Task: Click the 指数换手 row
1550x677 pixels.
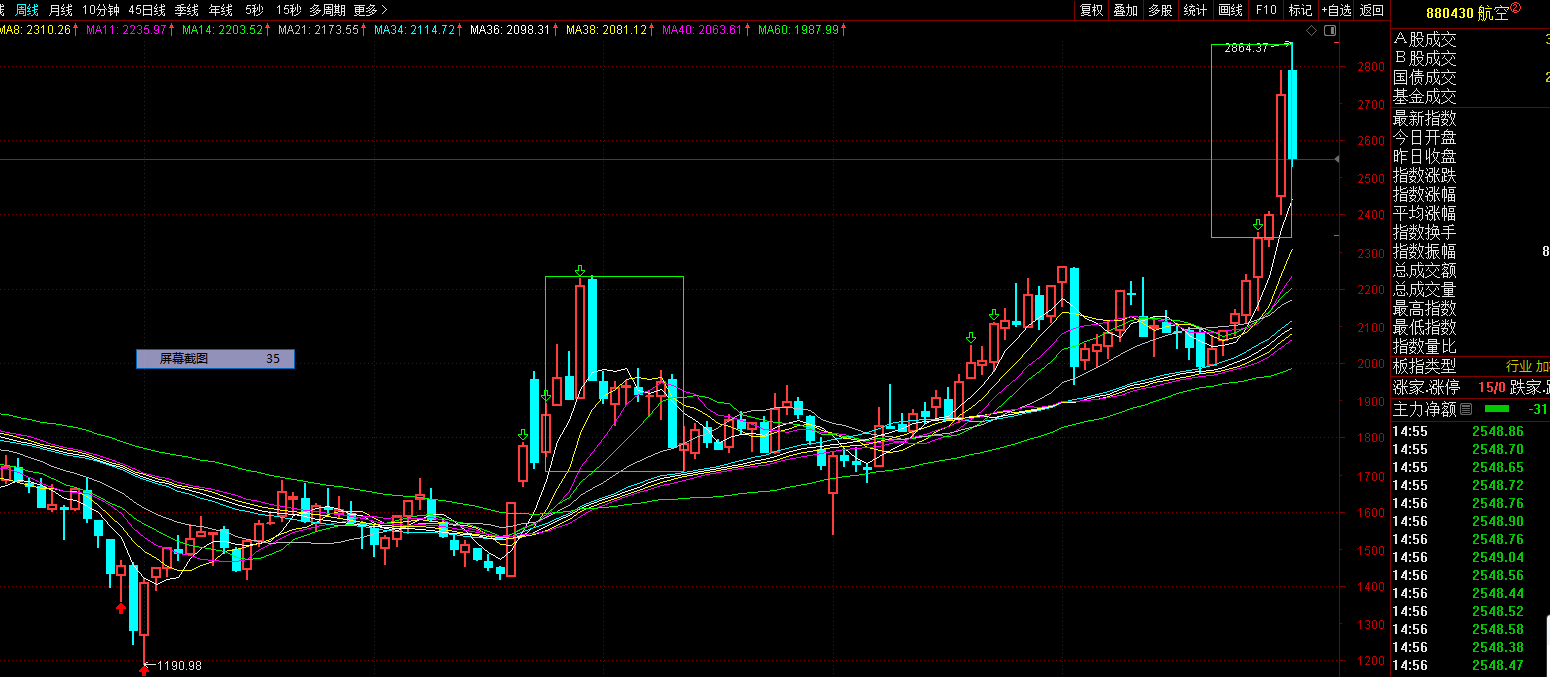Action: [x=1470, y=233]
